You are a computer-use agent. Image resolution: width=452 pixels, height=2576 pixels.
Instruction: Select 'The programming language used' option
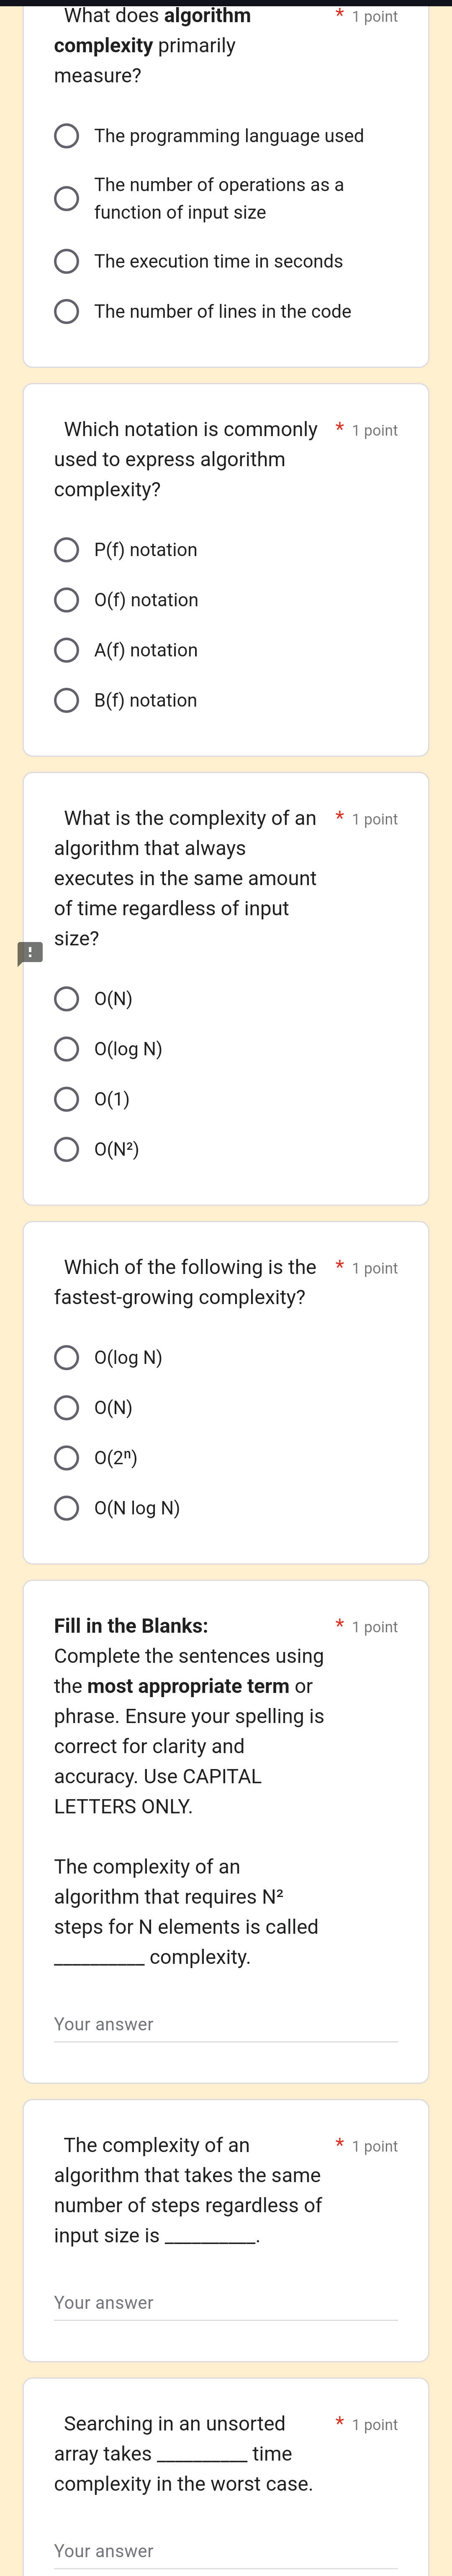click(x=67, y=136)
